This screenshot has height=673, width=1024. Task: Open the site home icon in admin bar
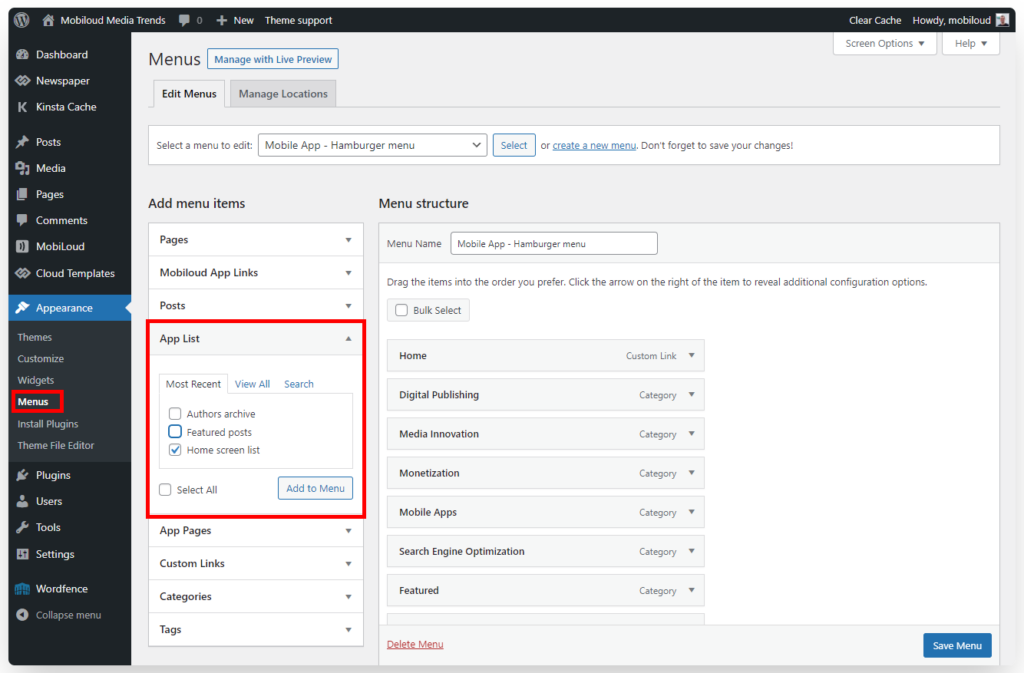click(x=48, y=20)
